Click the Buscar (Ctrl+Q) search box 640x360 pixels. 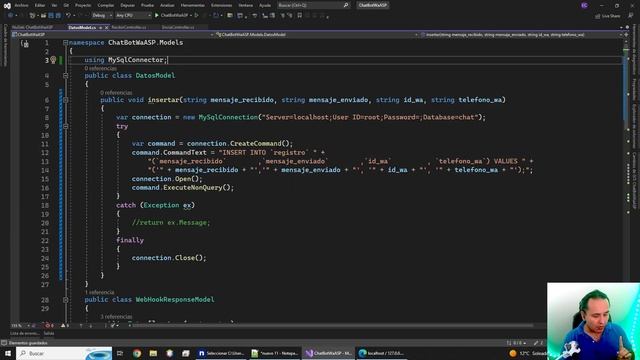313,5
